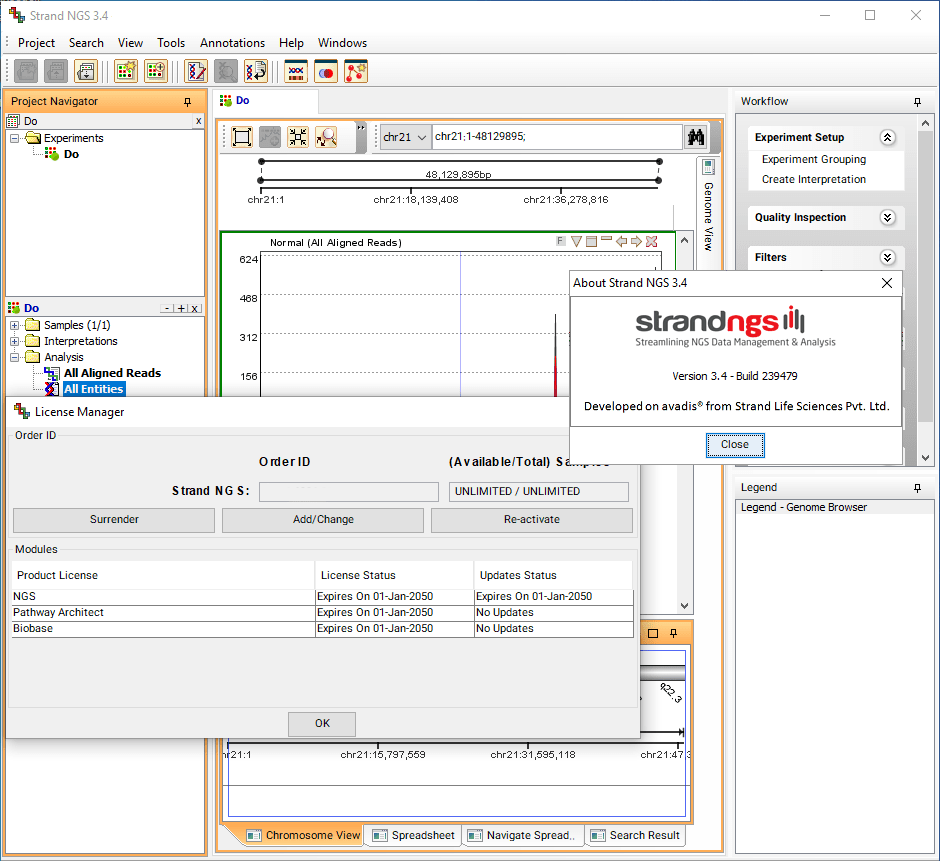Viewport: 940px width, 861px height.
Task: Click the shrink inward arrows zoom icon
Action: coord(298,137)
